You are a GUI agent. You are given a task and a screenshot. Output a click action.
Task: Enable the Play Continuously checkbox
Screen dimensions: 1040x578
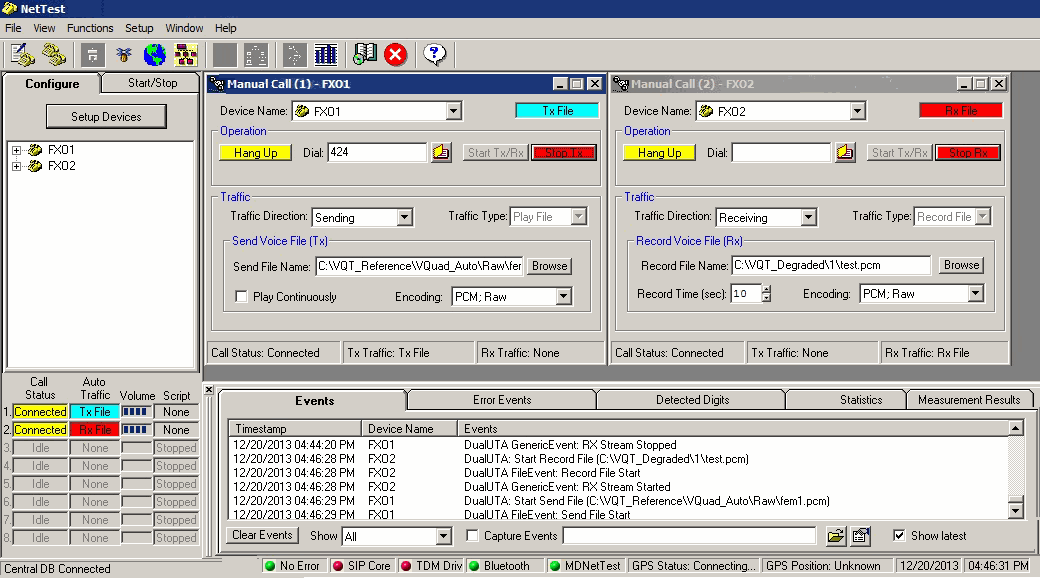click(241, 297)
